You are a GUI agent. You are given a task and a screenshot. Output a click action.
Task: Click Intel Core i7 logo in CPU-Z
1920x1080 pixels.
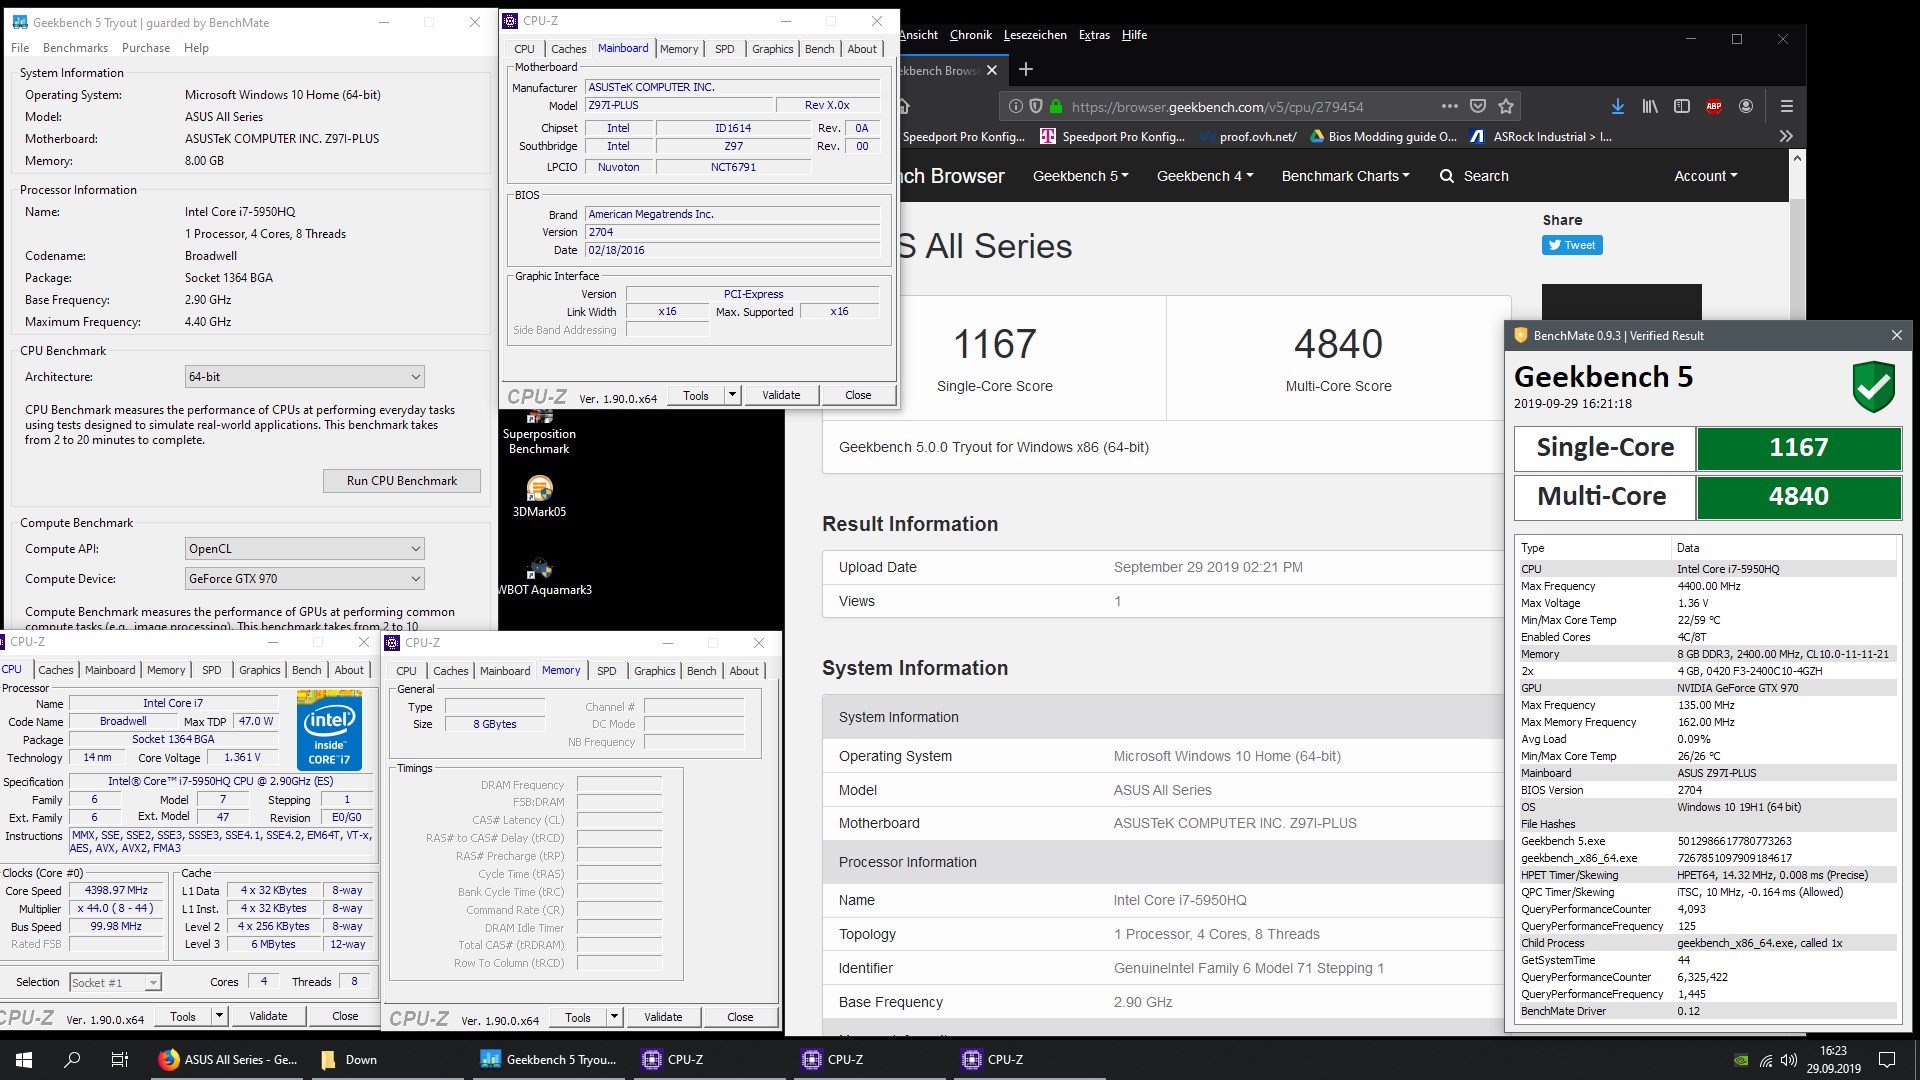329,730
